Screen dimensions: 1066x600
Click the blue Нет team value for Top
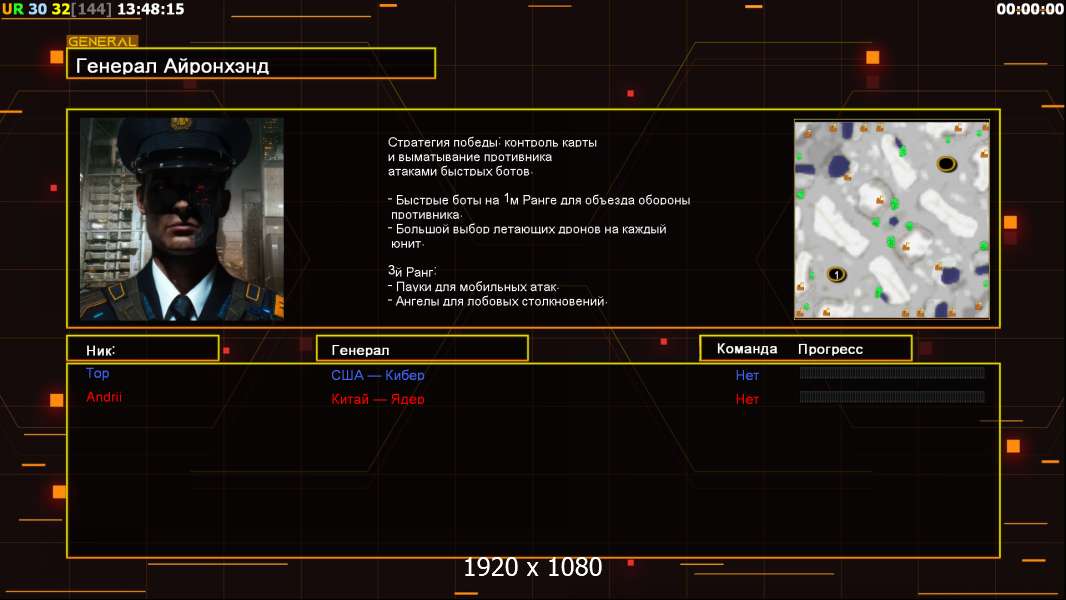[747, 375]
